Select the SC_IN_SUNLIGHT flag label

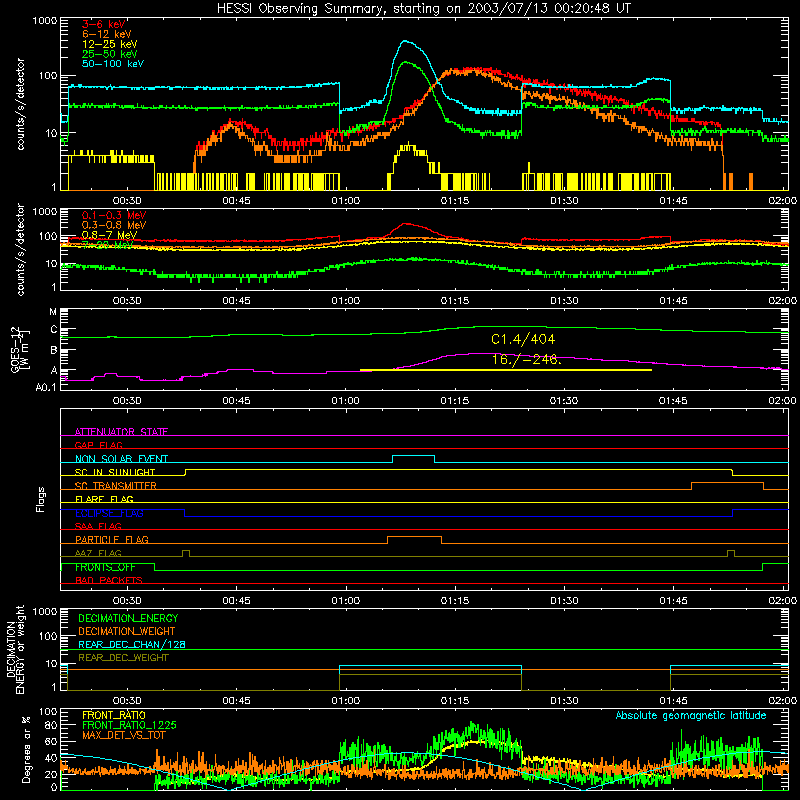115,472
